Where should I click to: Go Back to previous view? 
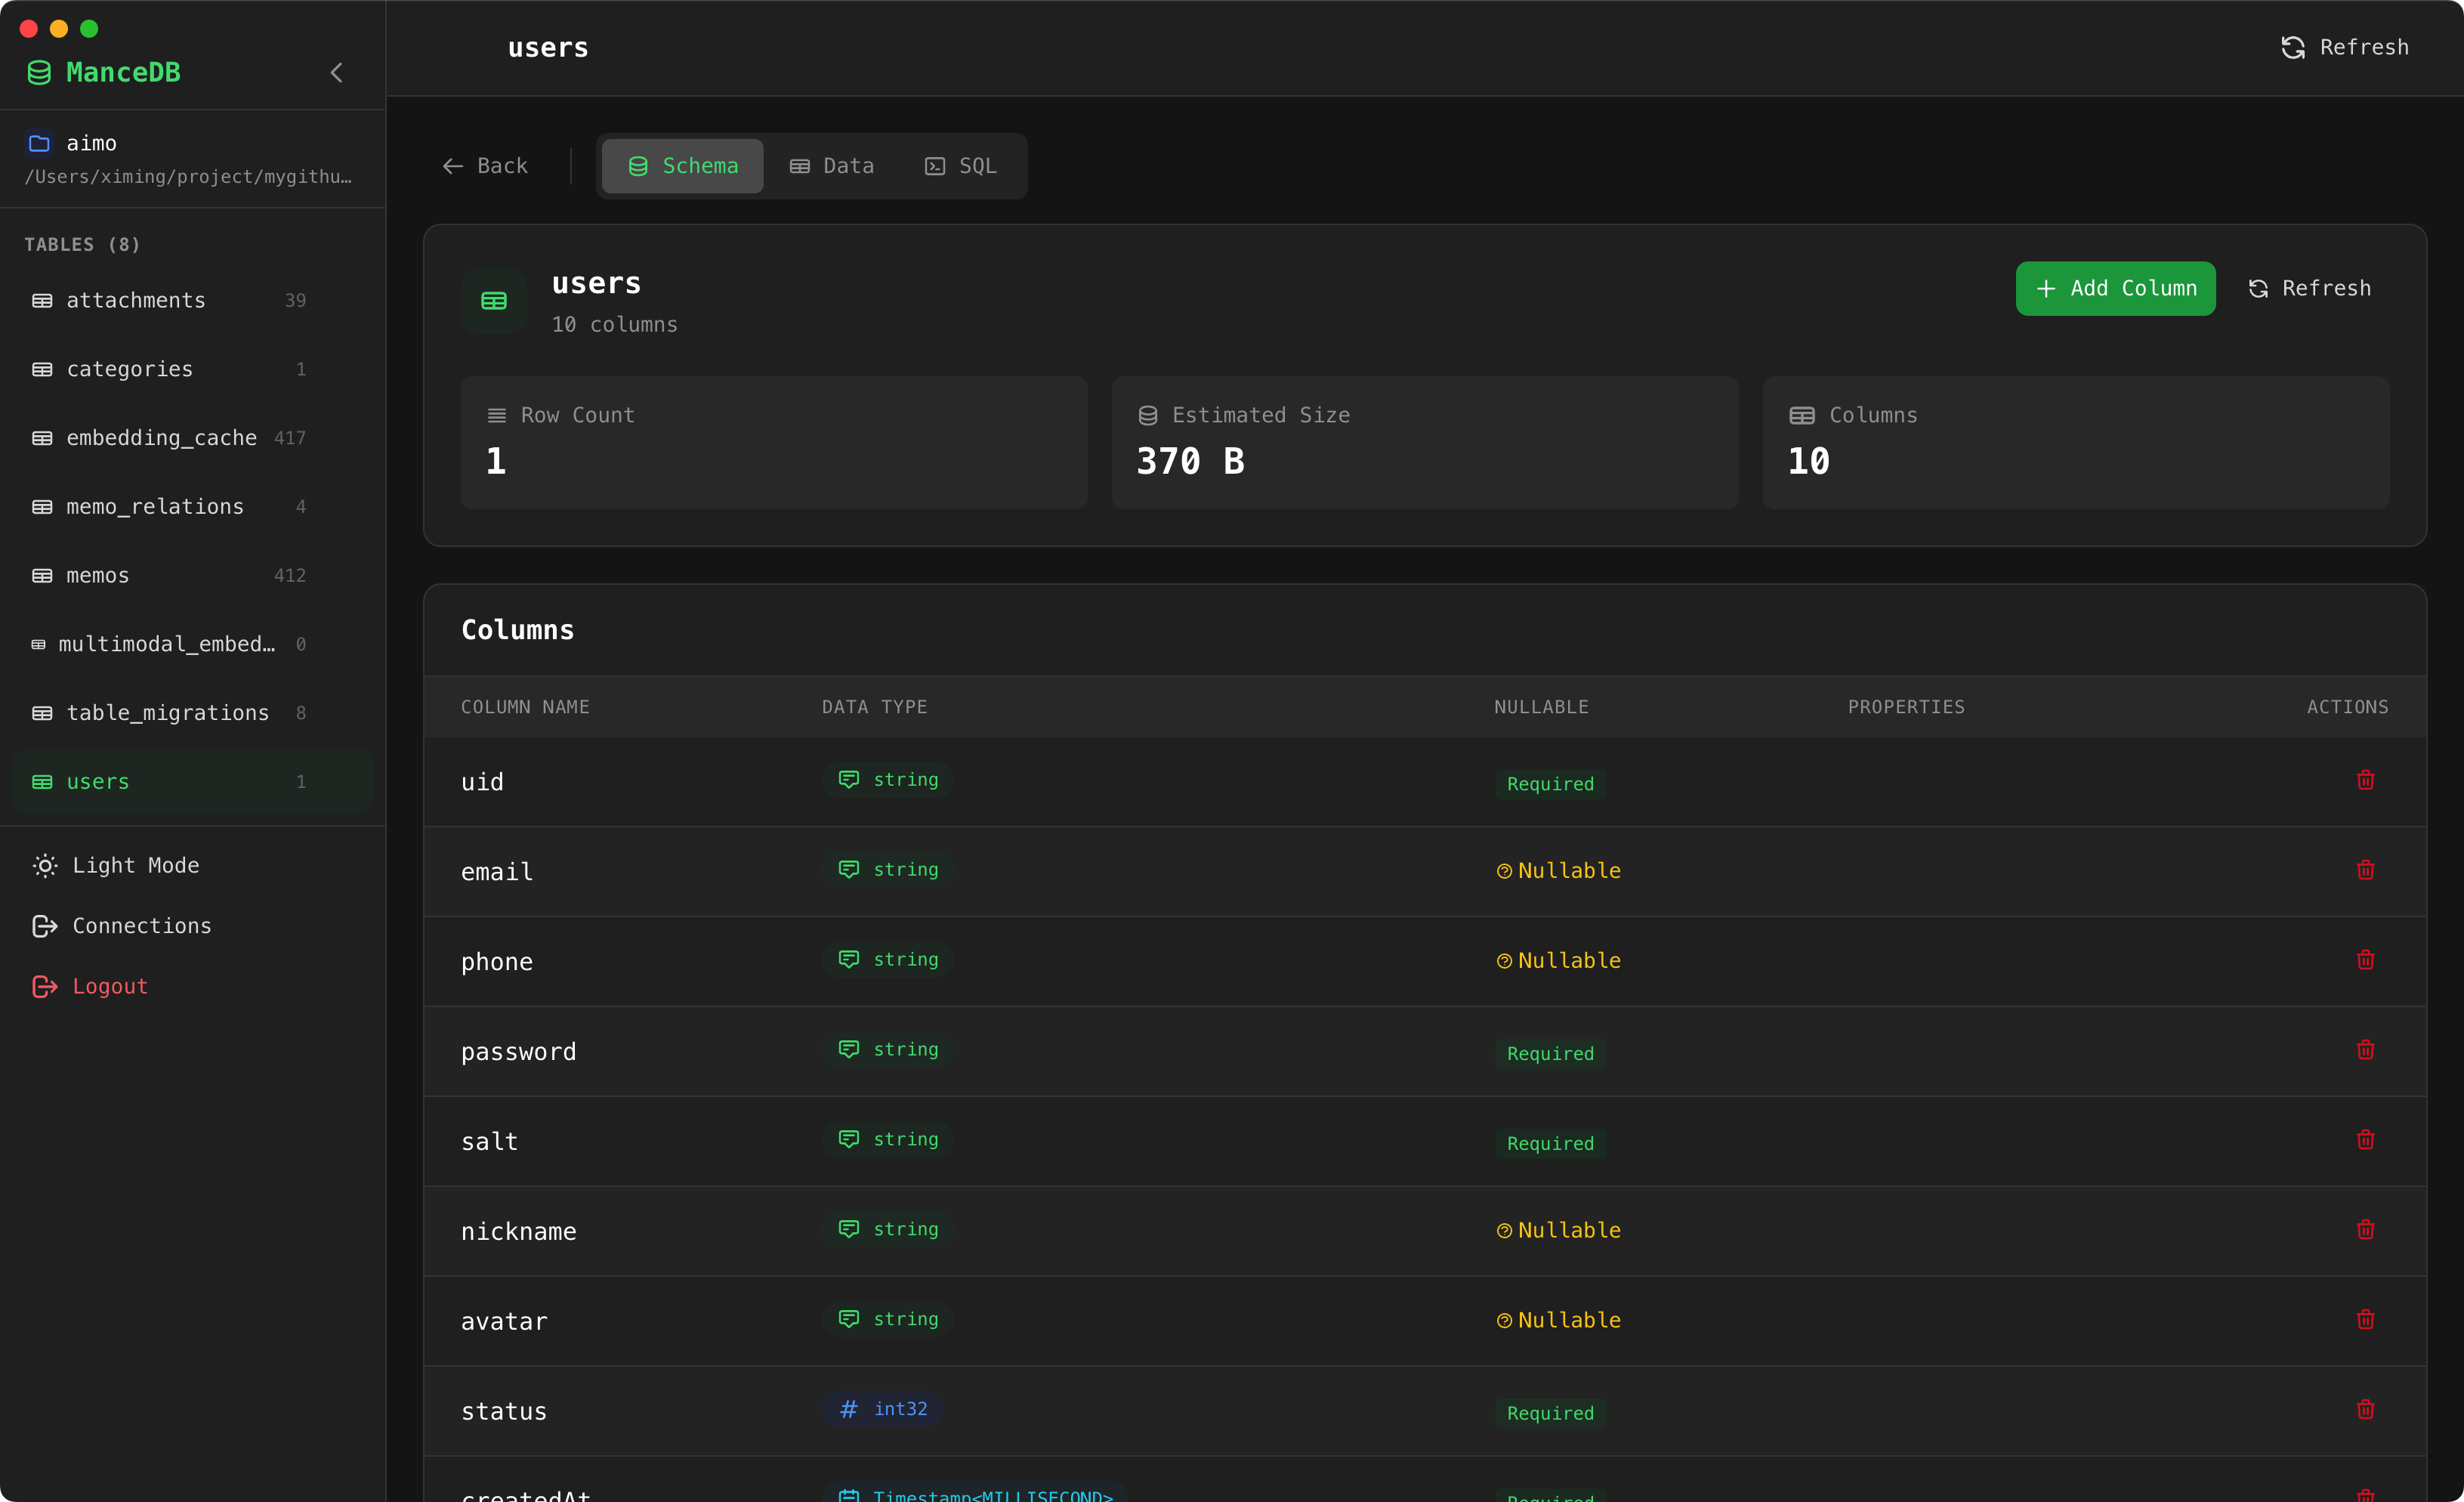(485, 166)
